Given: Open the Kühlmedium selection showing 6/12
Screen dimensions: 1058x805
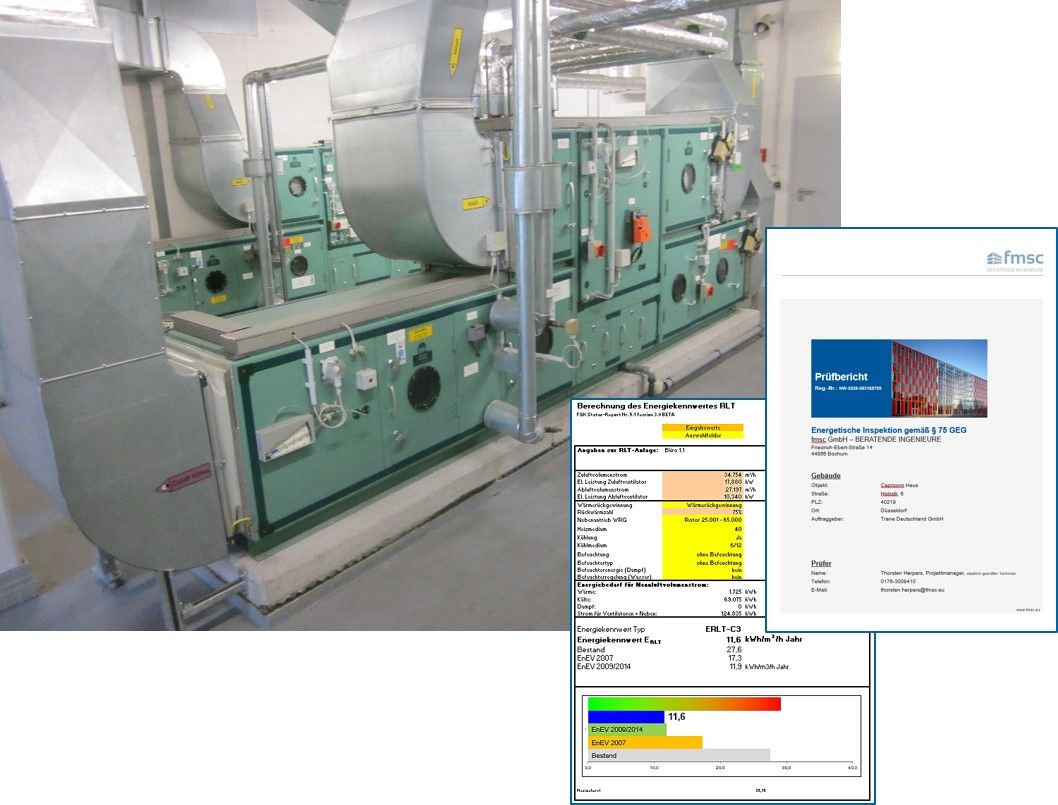Looking at the screenshot, I should [702, 545].
